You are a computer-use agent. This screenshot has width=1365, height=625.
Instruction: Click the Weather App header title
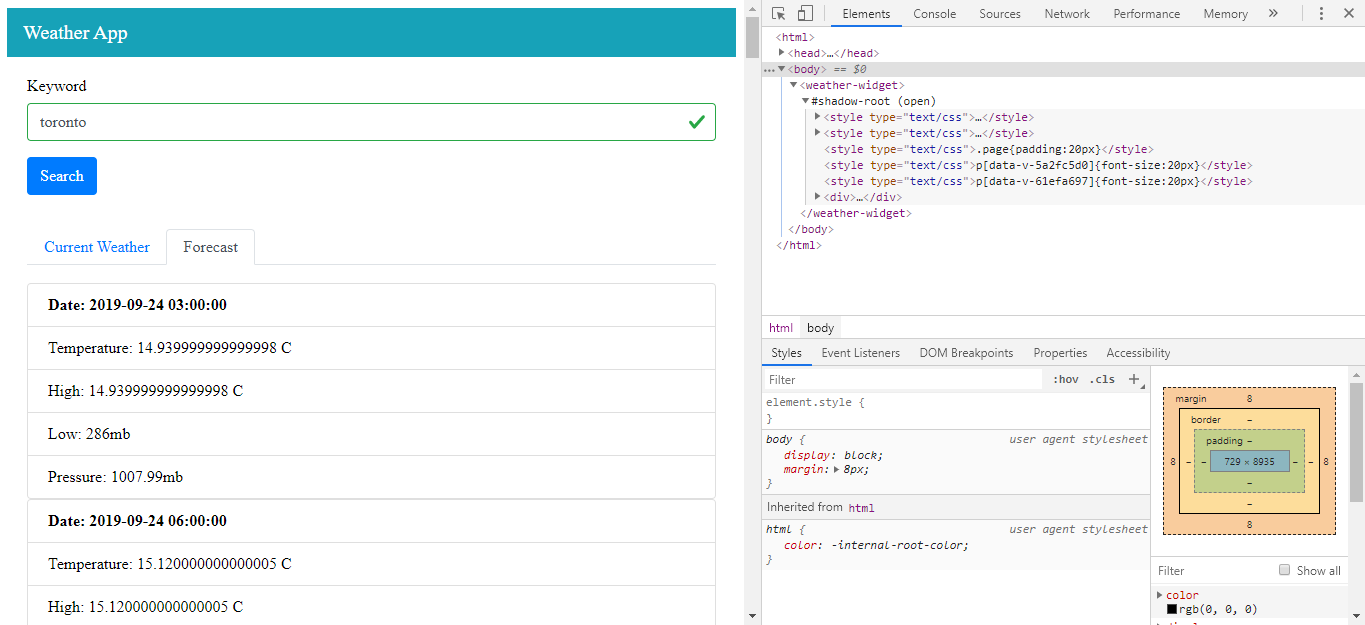click(x=75, y=33)
